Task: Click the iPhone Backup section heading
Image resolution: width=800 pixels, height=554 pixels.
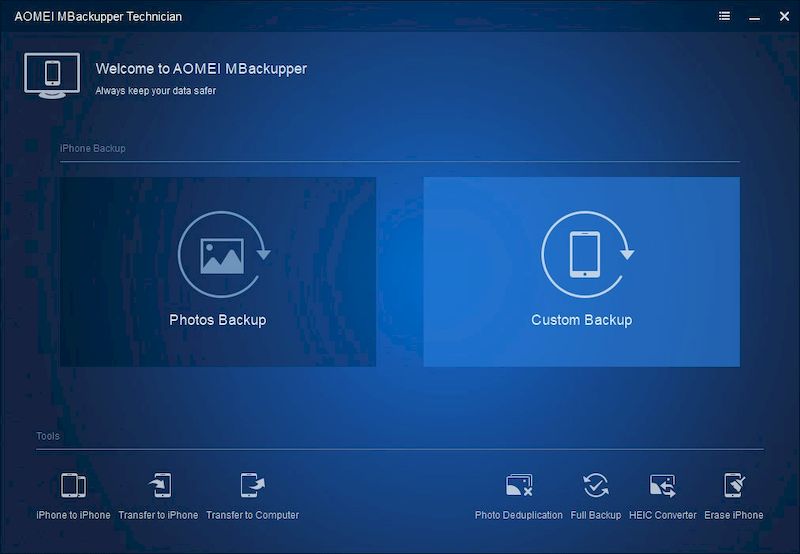Action: (93, 148)
